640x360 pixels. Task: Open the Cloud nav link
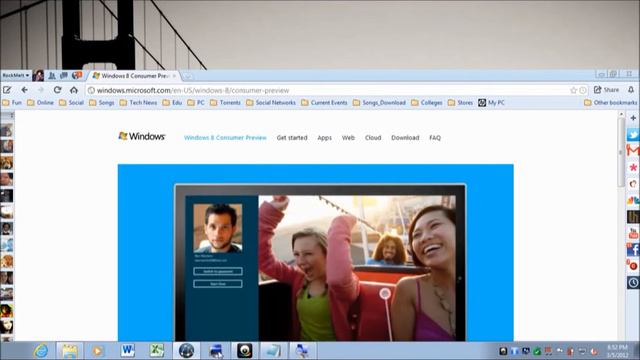[x=373, y=138]
